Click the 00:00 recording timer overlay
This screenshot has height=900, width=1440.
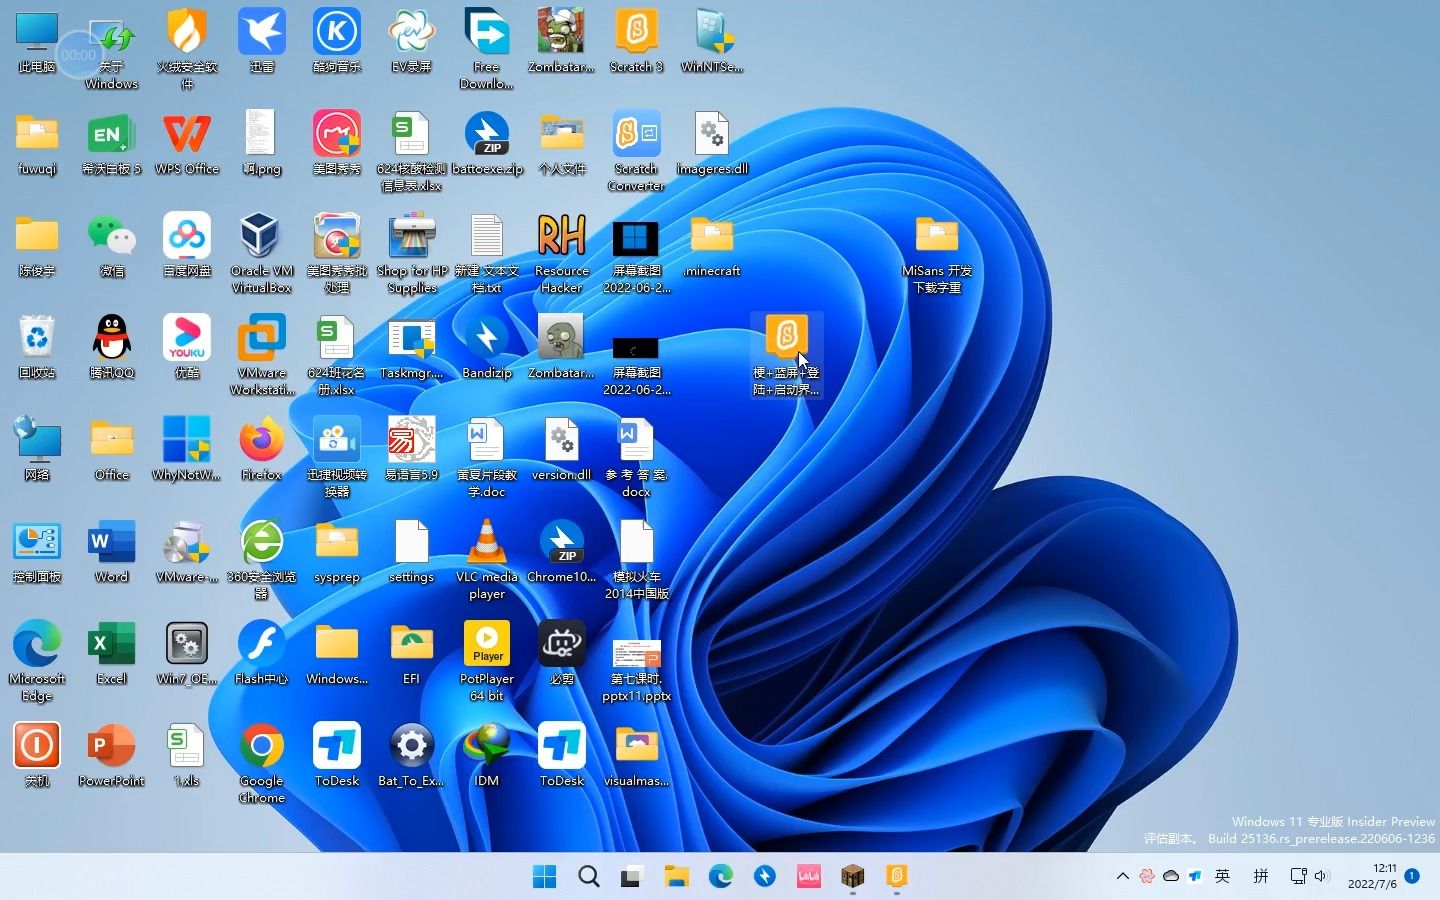[78, 55]
